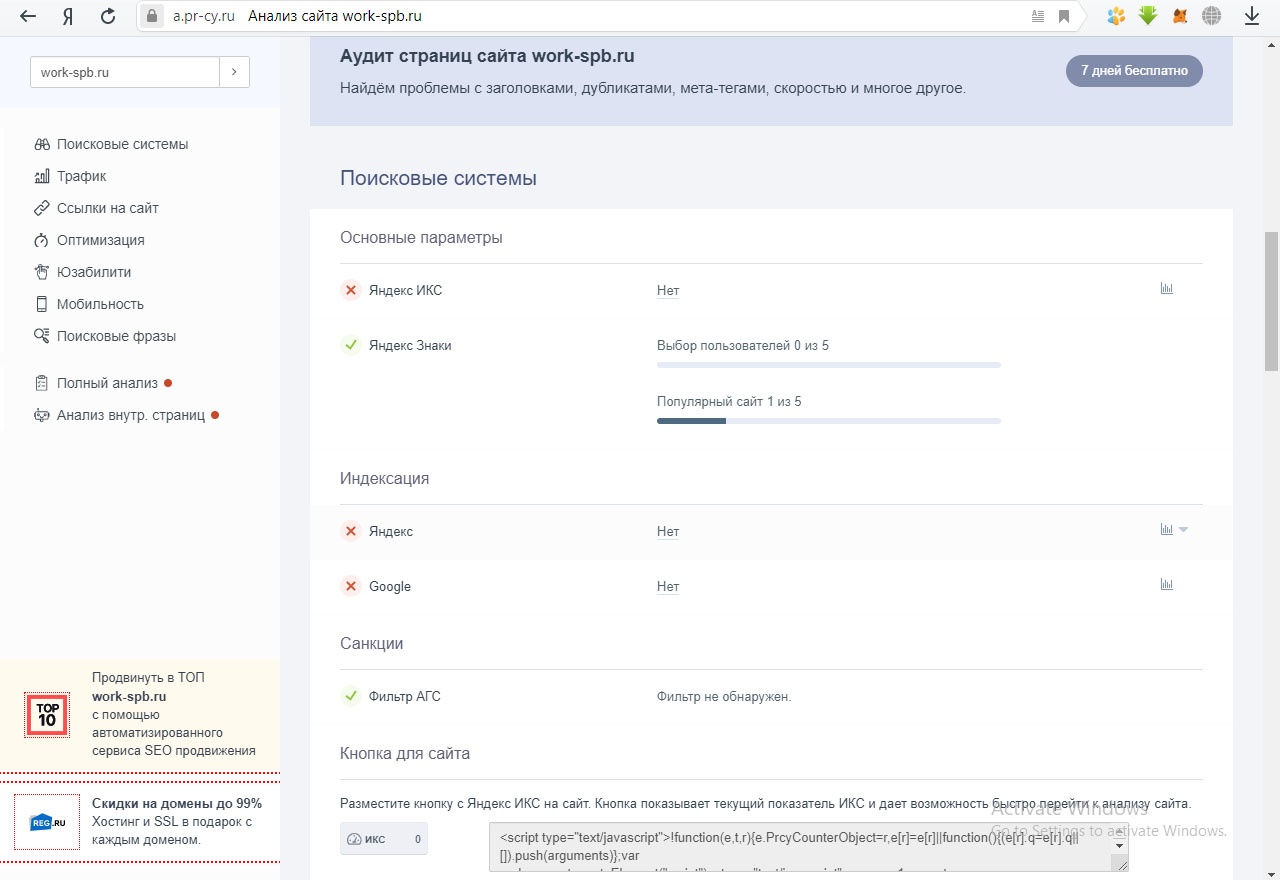Viewport: 1280px width, 880px height.
Task: Click green check beside Фильтр АГС
Action: [351, 696]
